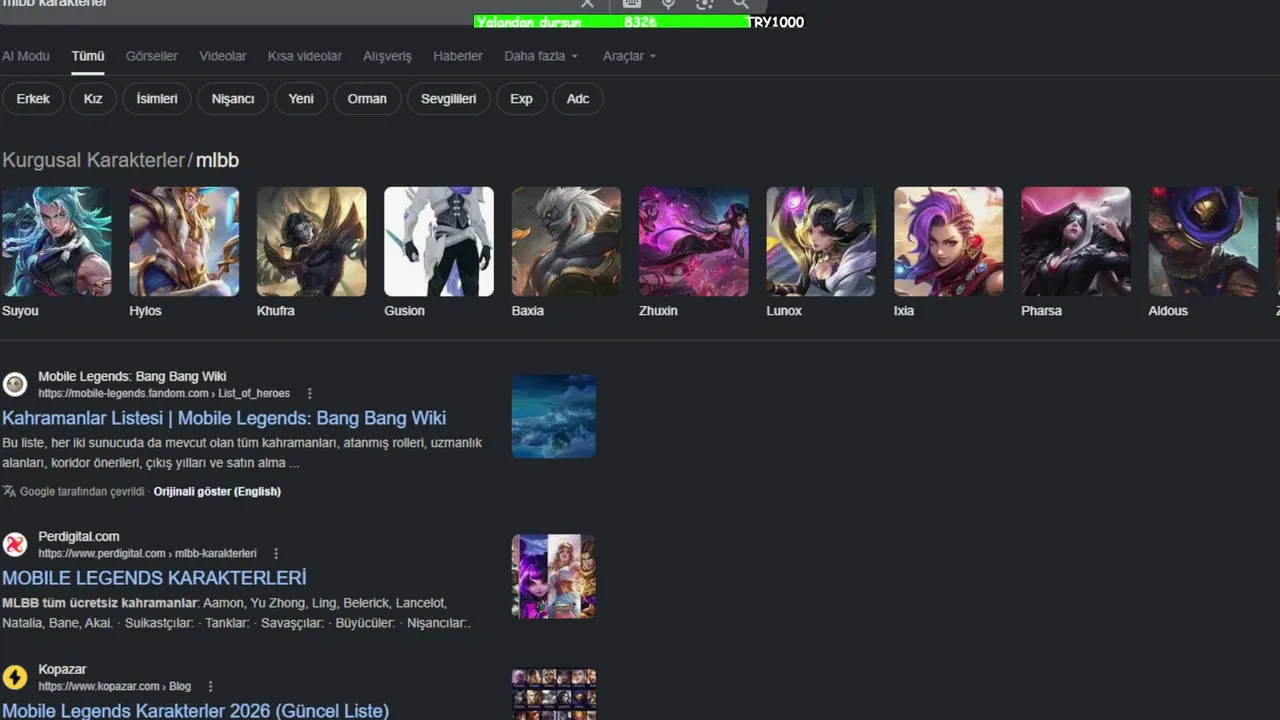Click the translate icon beside Google tarafından çevrildi

pyautogui.click(x=9, y=491)
